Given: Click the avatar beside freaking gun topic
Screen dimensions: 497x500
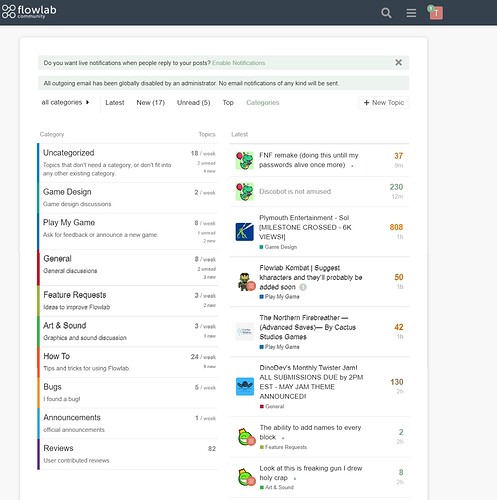Looking at the screenshot, I should point(246,477).
